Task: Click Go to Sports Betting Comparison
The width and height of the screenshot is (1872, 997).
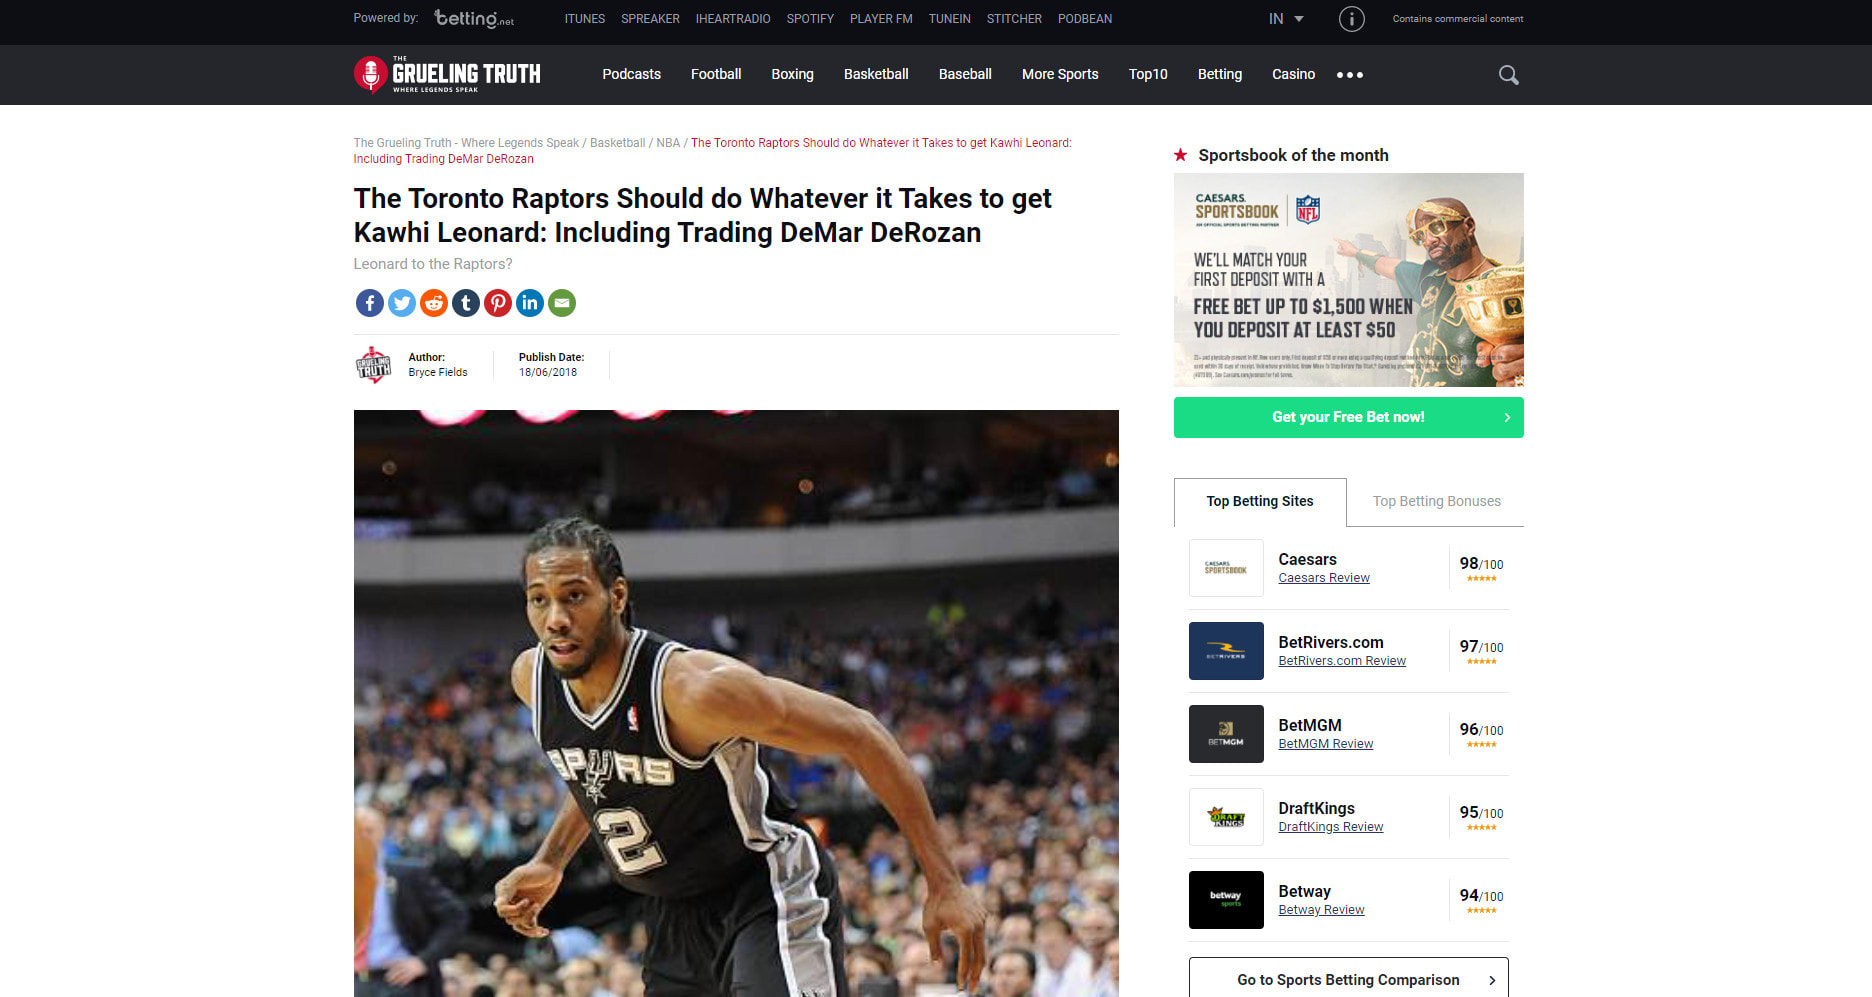Action: [x=1348, y=979]
